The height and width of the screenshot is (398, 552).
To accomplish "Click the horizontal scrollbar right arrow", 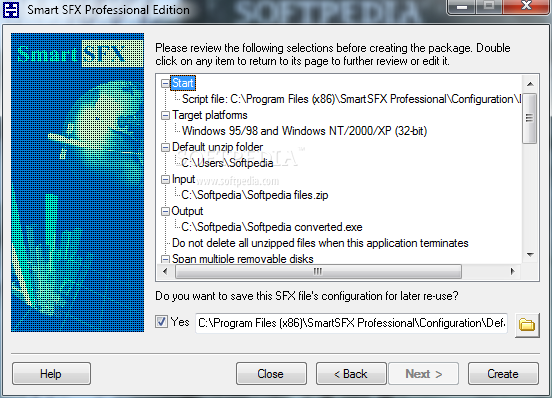I will (513, 271).
